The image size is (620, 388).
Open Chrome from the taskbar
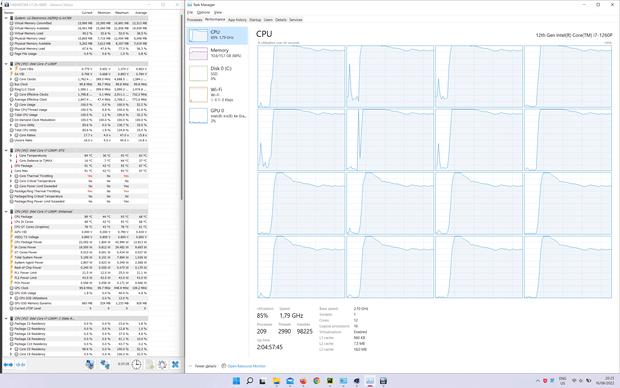316,381
